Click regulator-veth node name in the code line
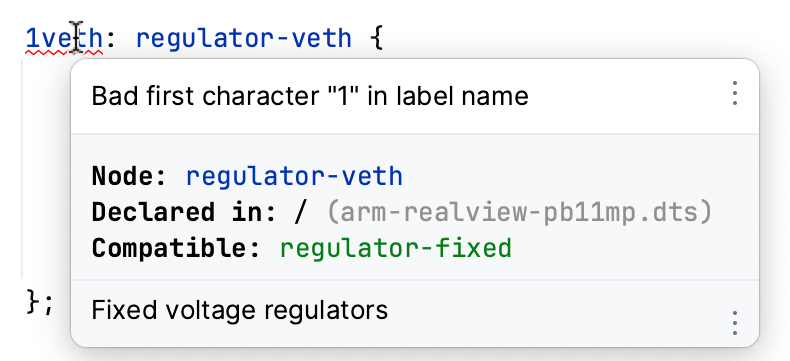790x361 pixels. [244, 39]
